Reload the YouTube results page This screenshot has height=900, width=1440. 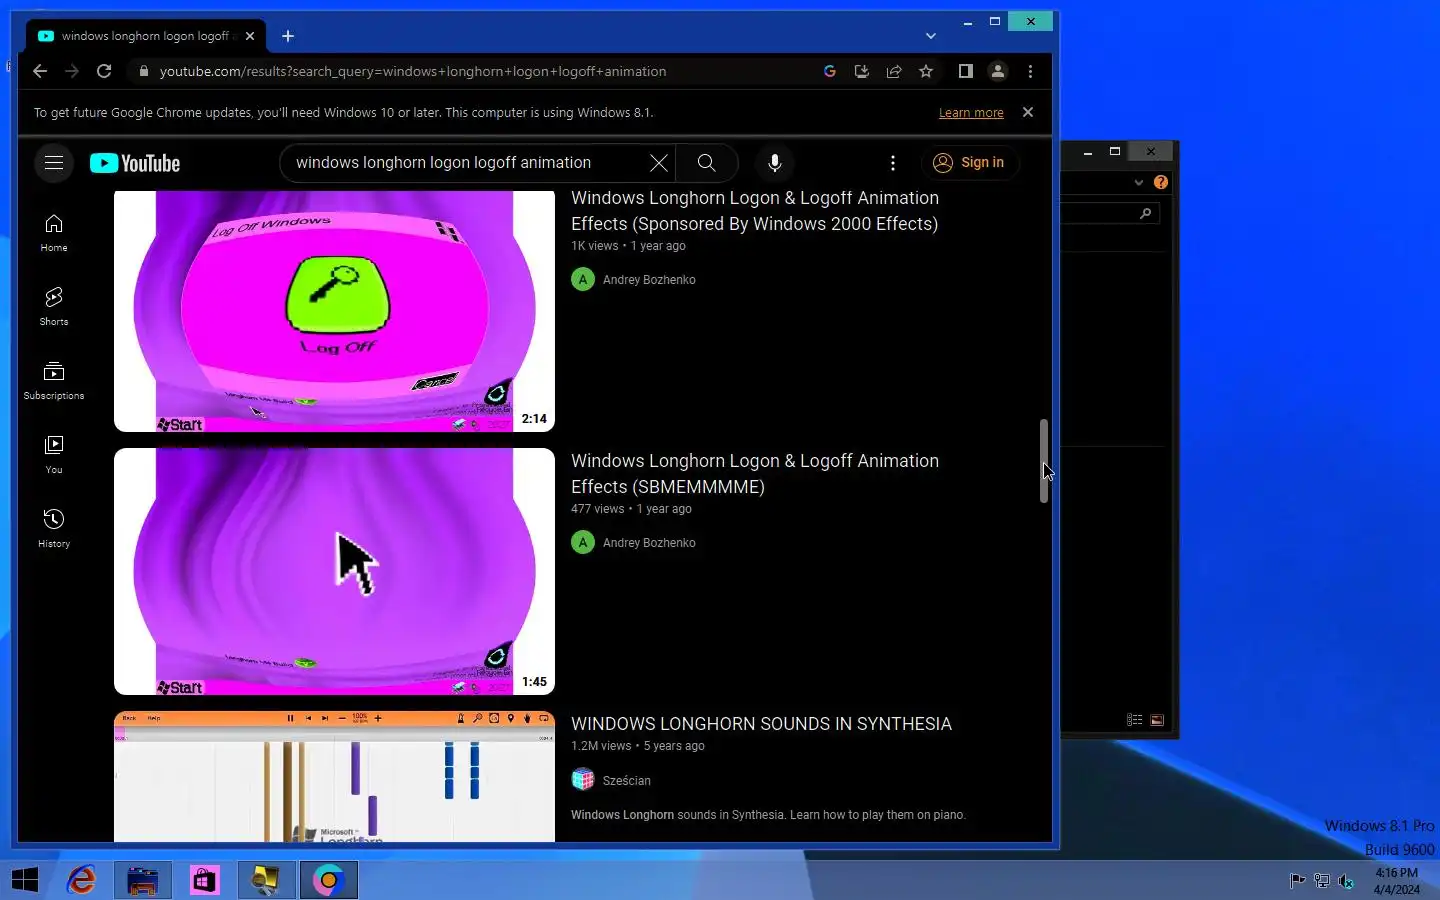[x=104, y=71]
